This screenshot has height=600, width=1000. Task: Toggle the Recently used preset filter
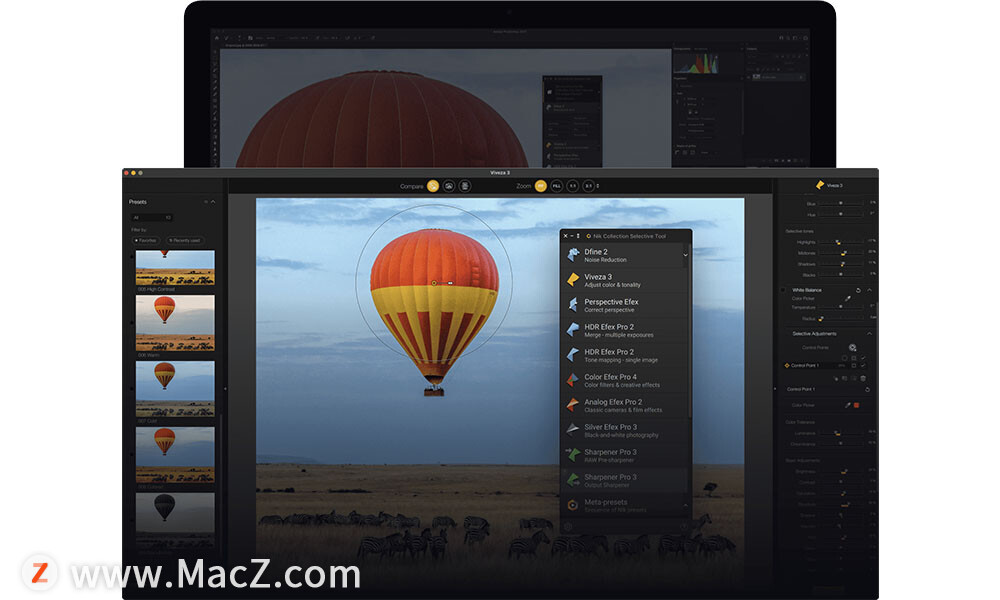click(x=184, y=240)
